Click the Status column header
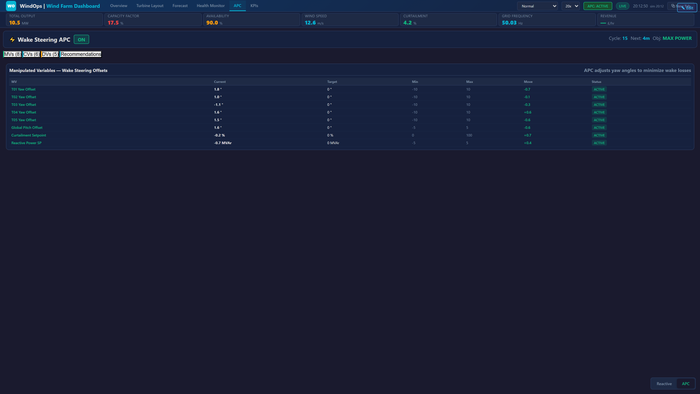This screenshot has height=394, width=700. (596, 82)
